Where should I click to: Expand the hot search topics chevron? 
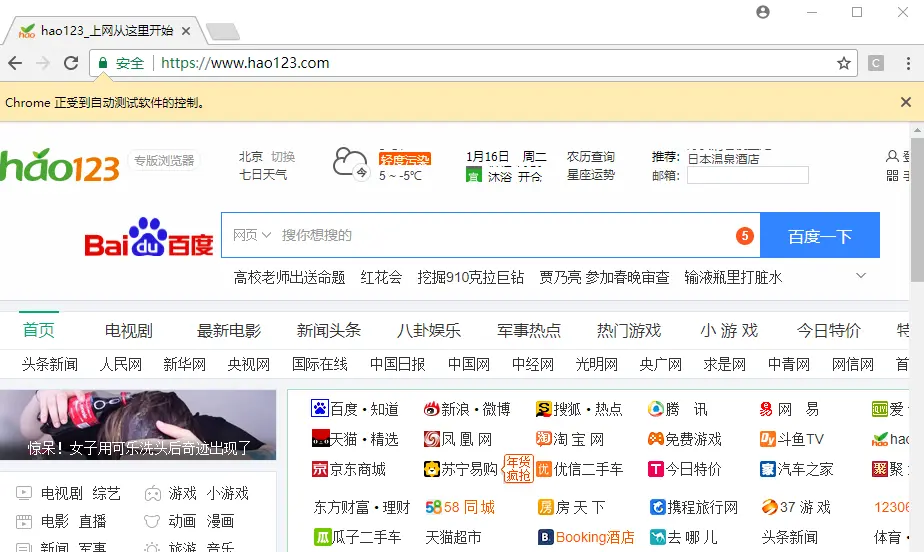861,276
